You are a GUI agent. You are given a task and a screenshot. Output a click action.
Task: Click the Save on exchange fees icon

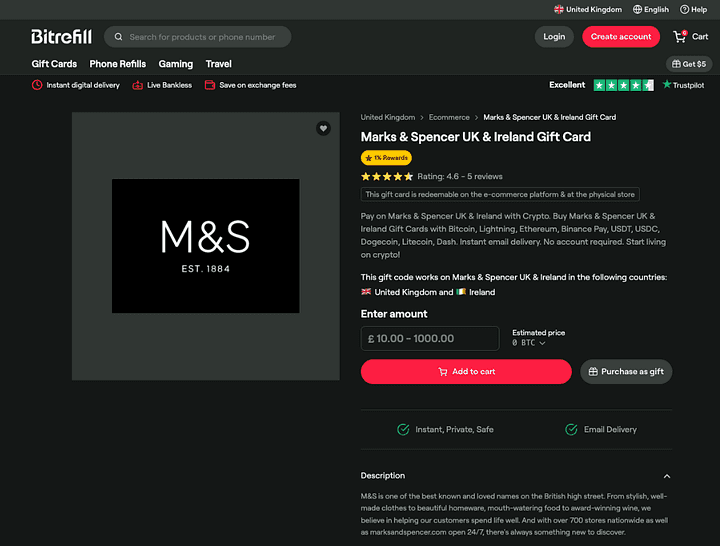[210, 85]
